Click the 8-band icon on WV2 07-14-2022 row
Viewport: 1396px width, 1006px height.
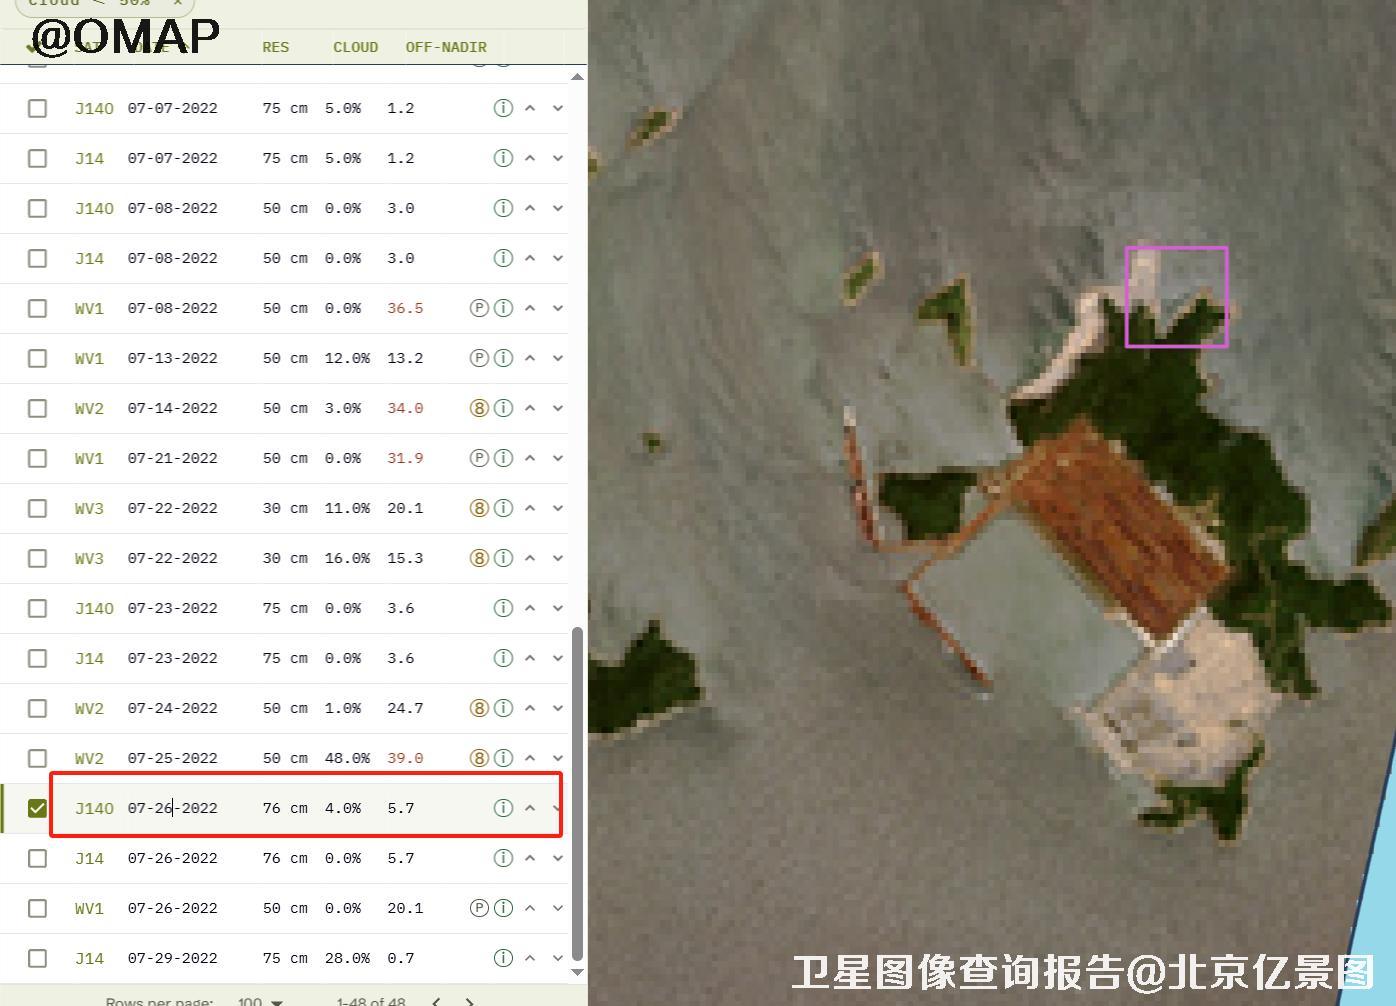479,408
